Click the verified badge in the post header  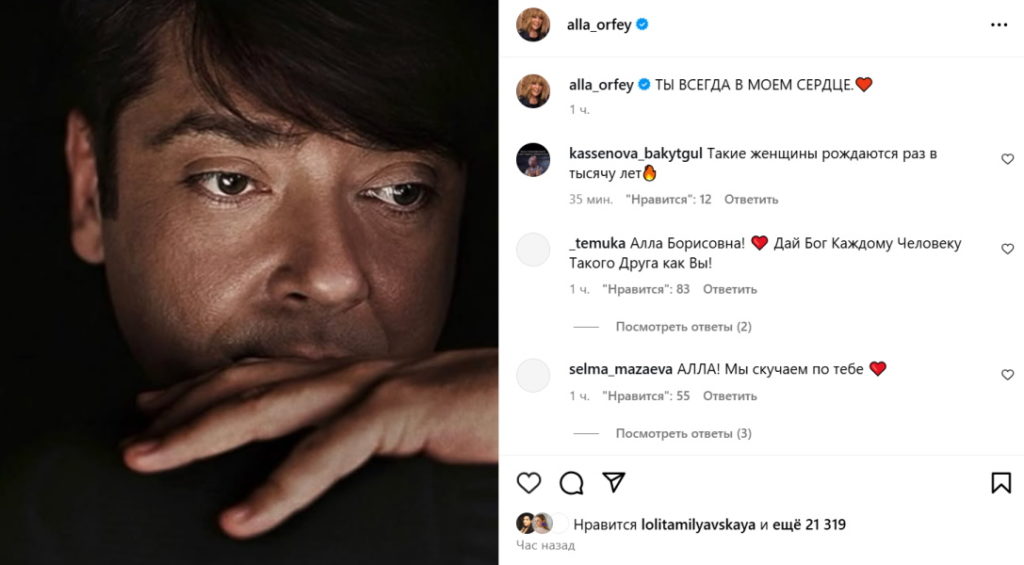point(642,25)
